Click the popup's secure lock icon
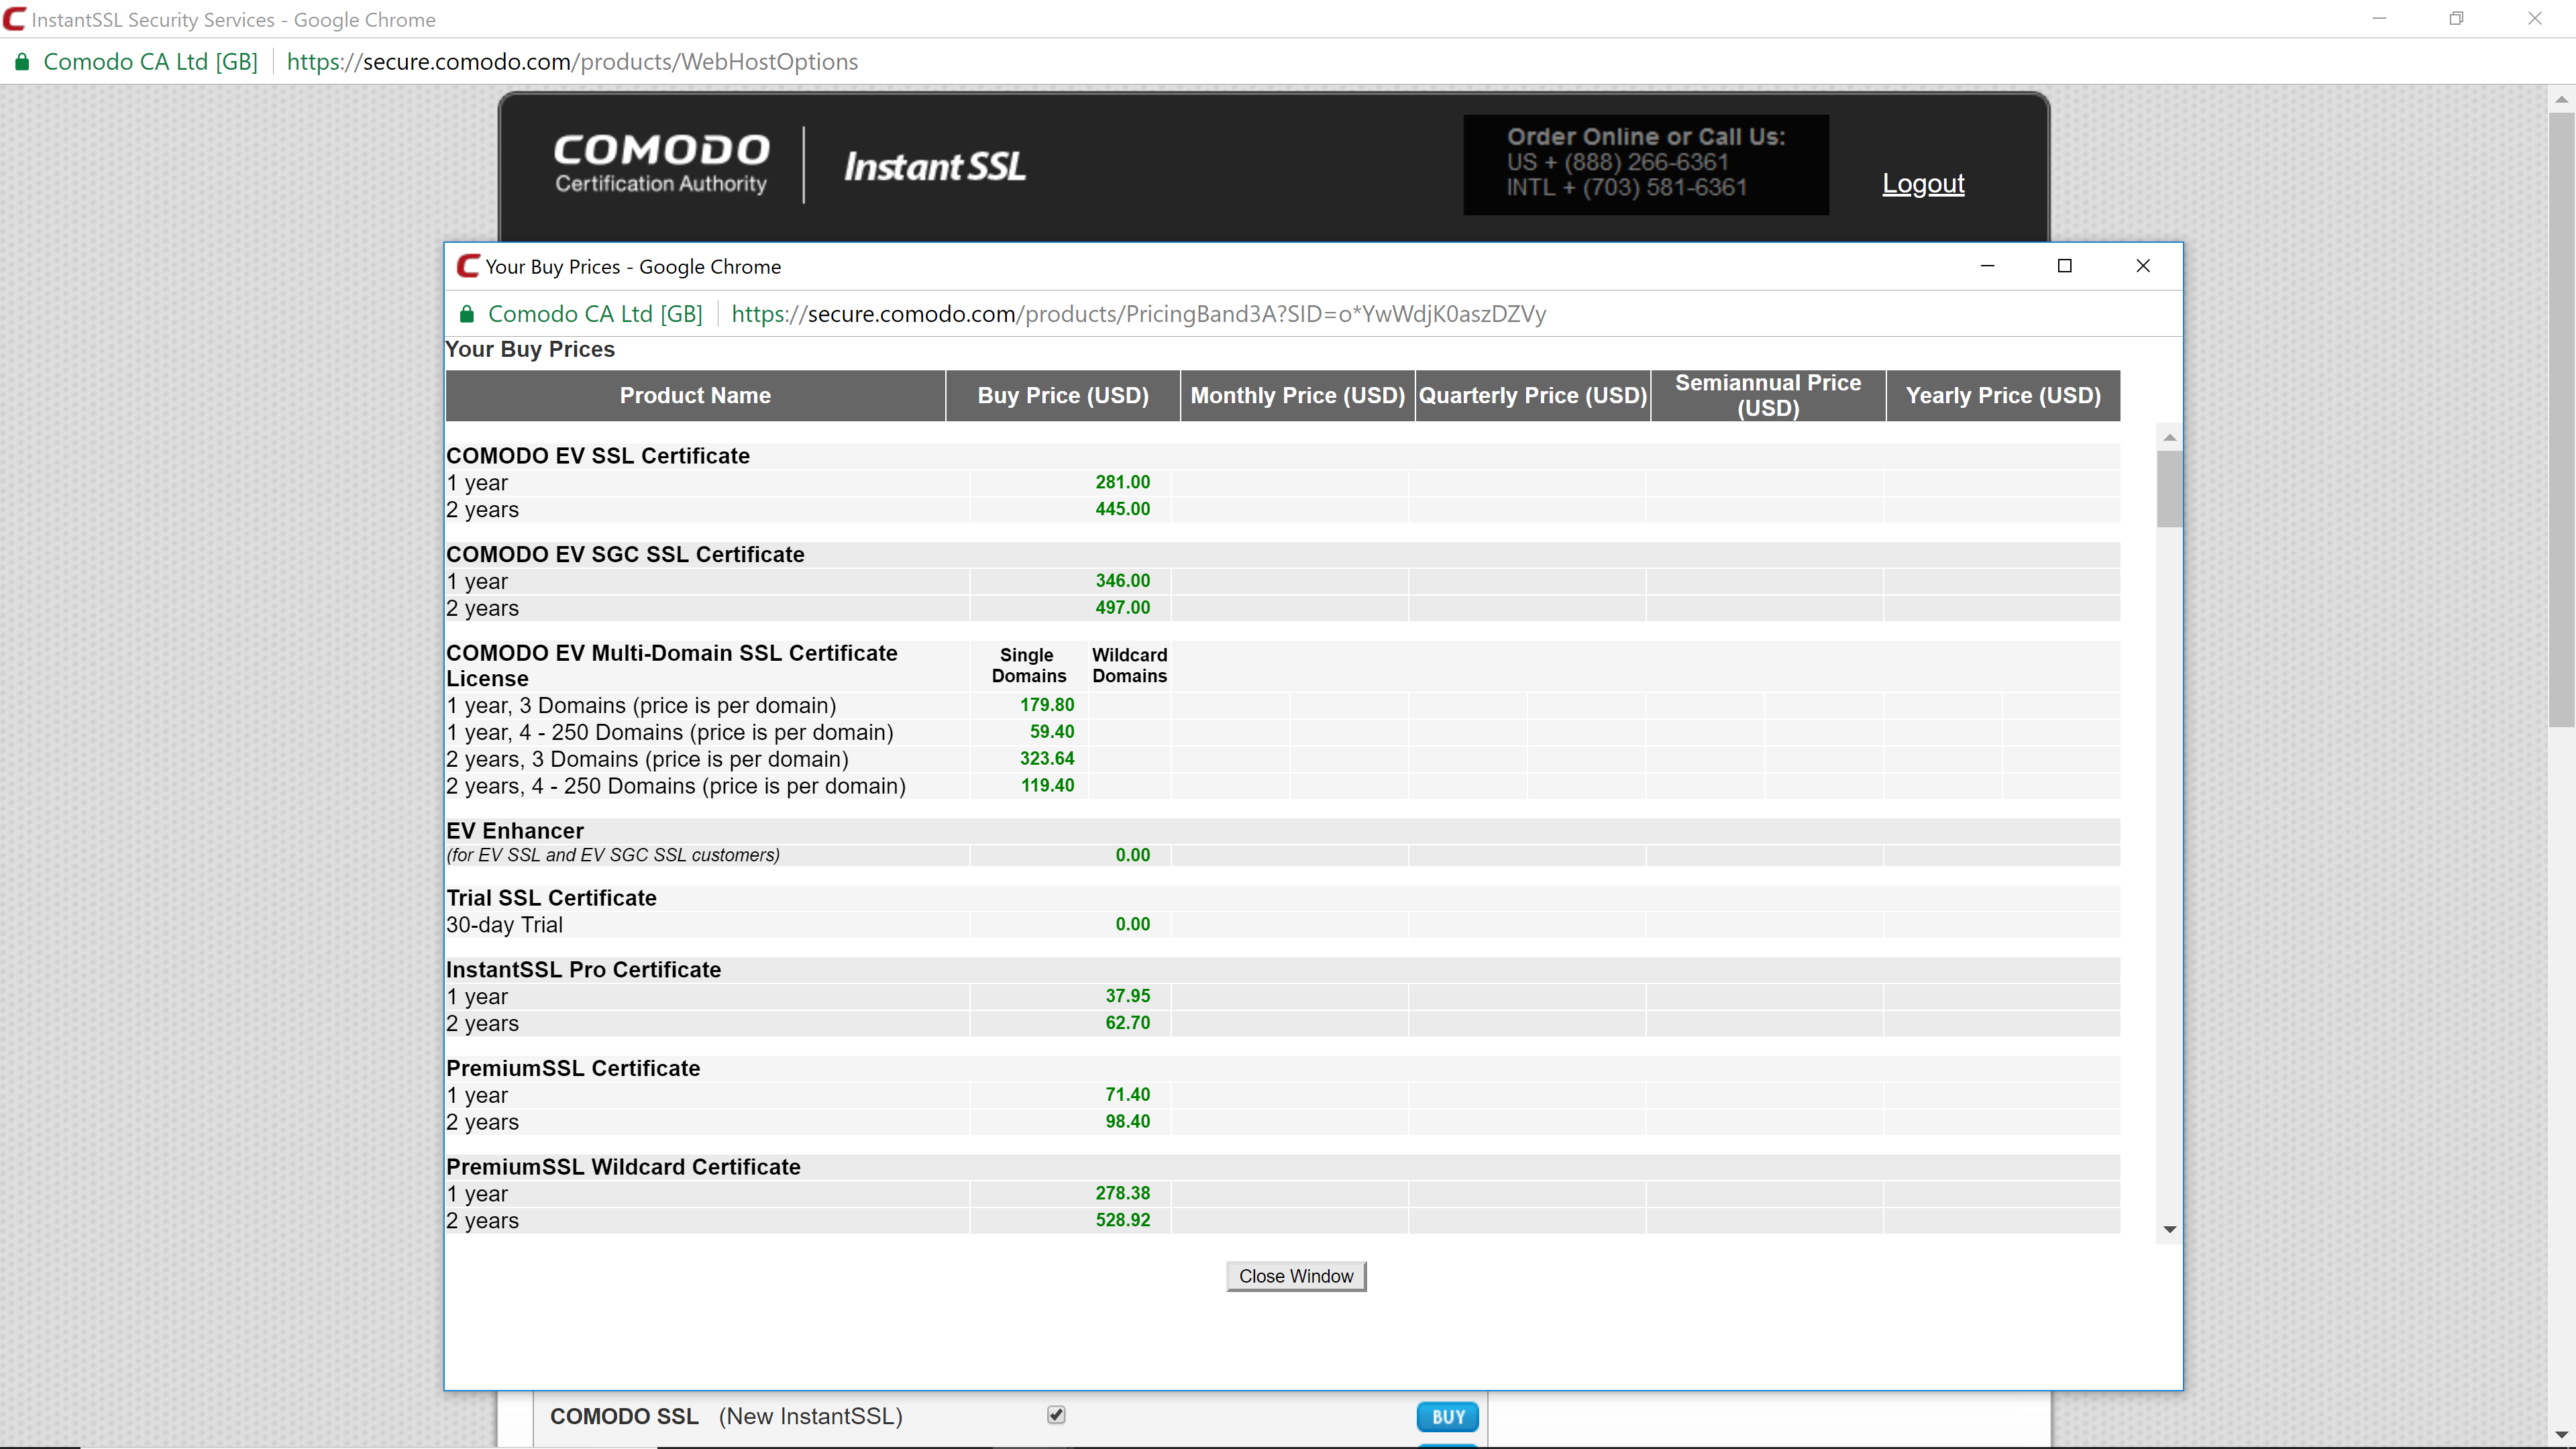2576x1449 pixels. click(x=466, y=314)
